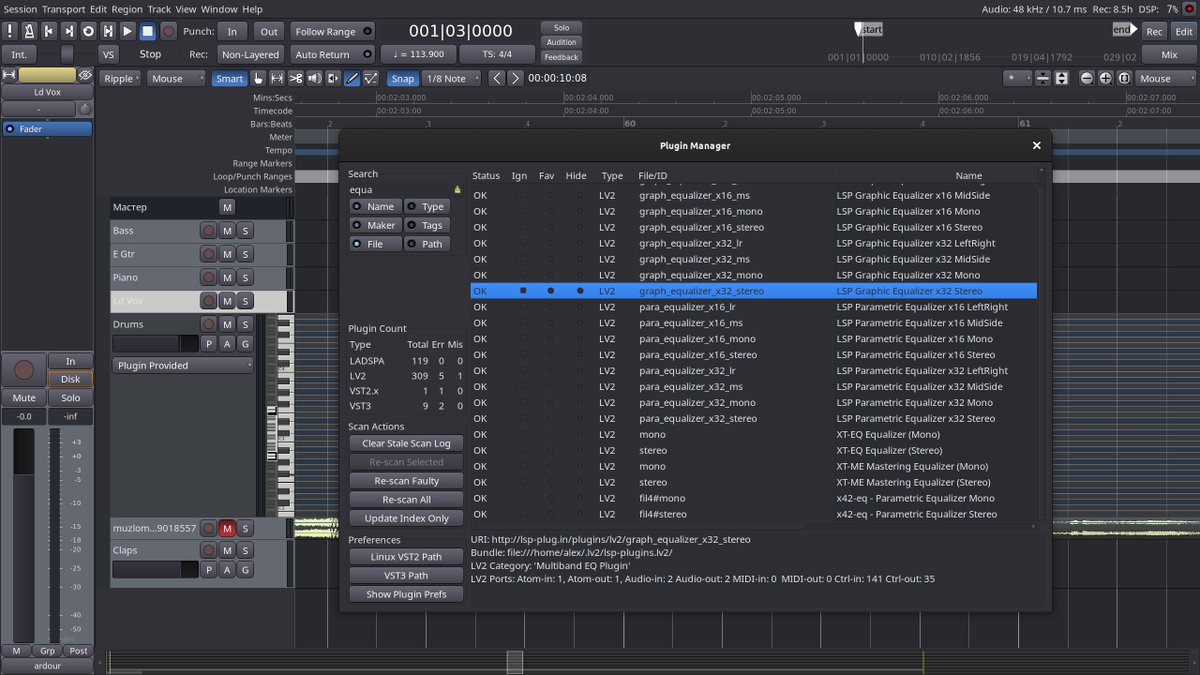Nudge playhead backward arrow

496,78
